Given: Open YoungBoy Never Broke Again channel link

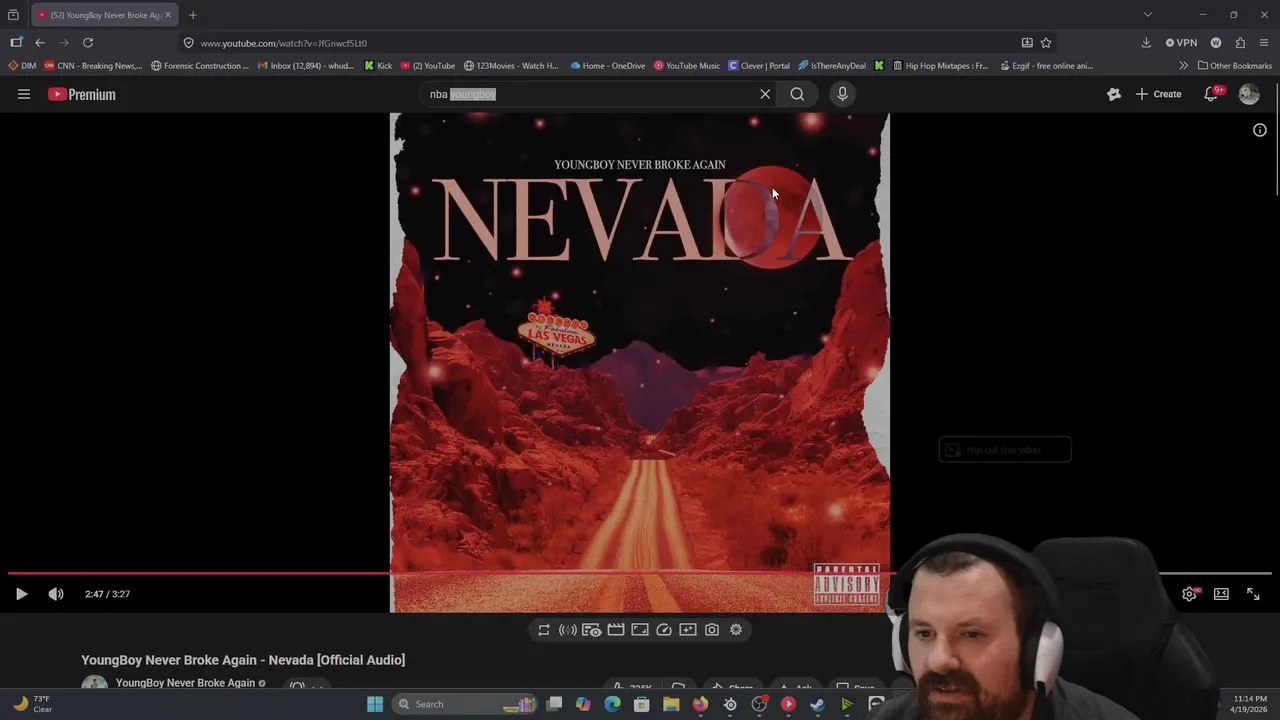Looking at the screenshot, I should click(185, 683).
